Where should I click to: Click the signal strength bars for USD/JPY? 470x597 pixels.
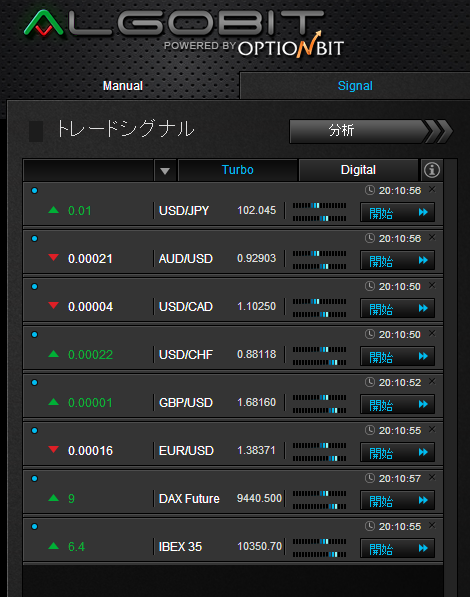click(x=319, y=212)
